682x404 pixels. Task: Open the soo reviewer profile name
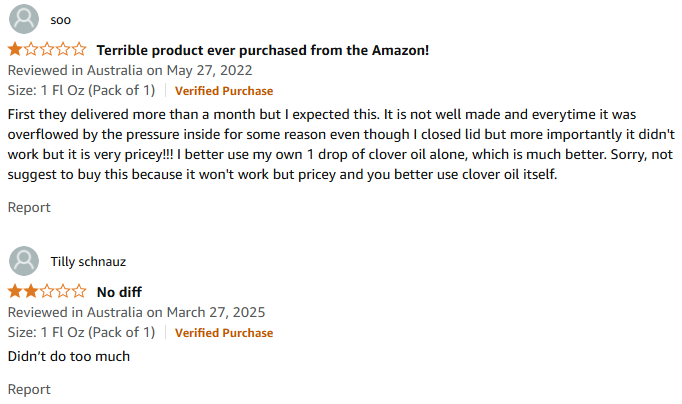(61, 20)
